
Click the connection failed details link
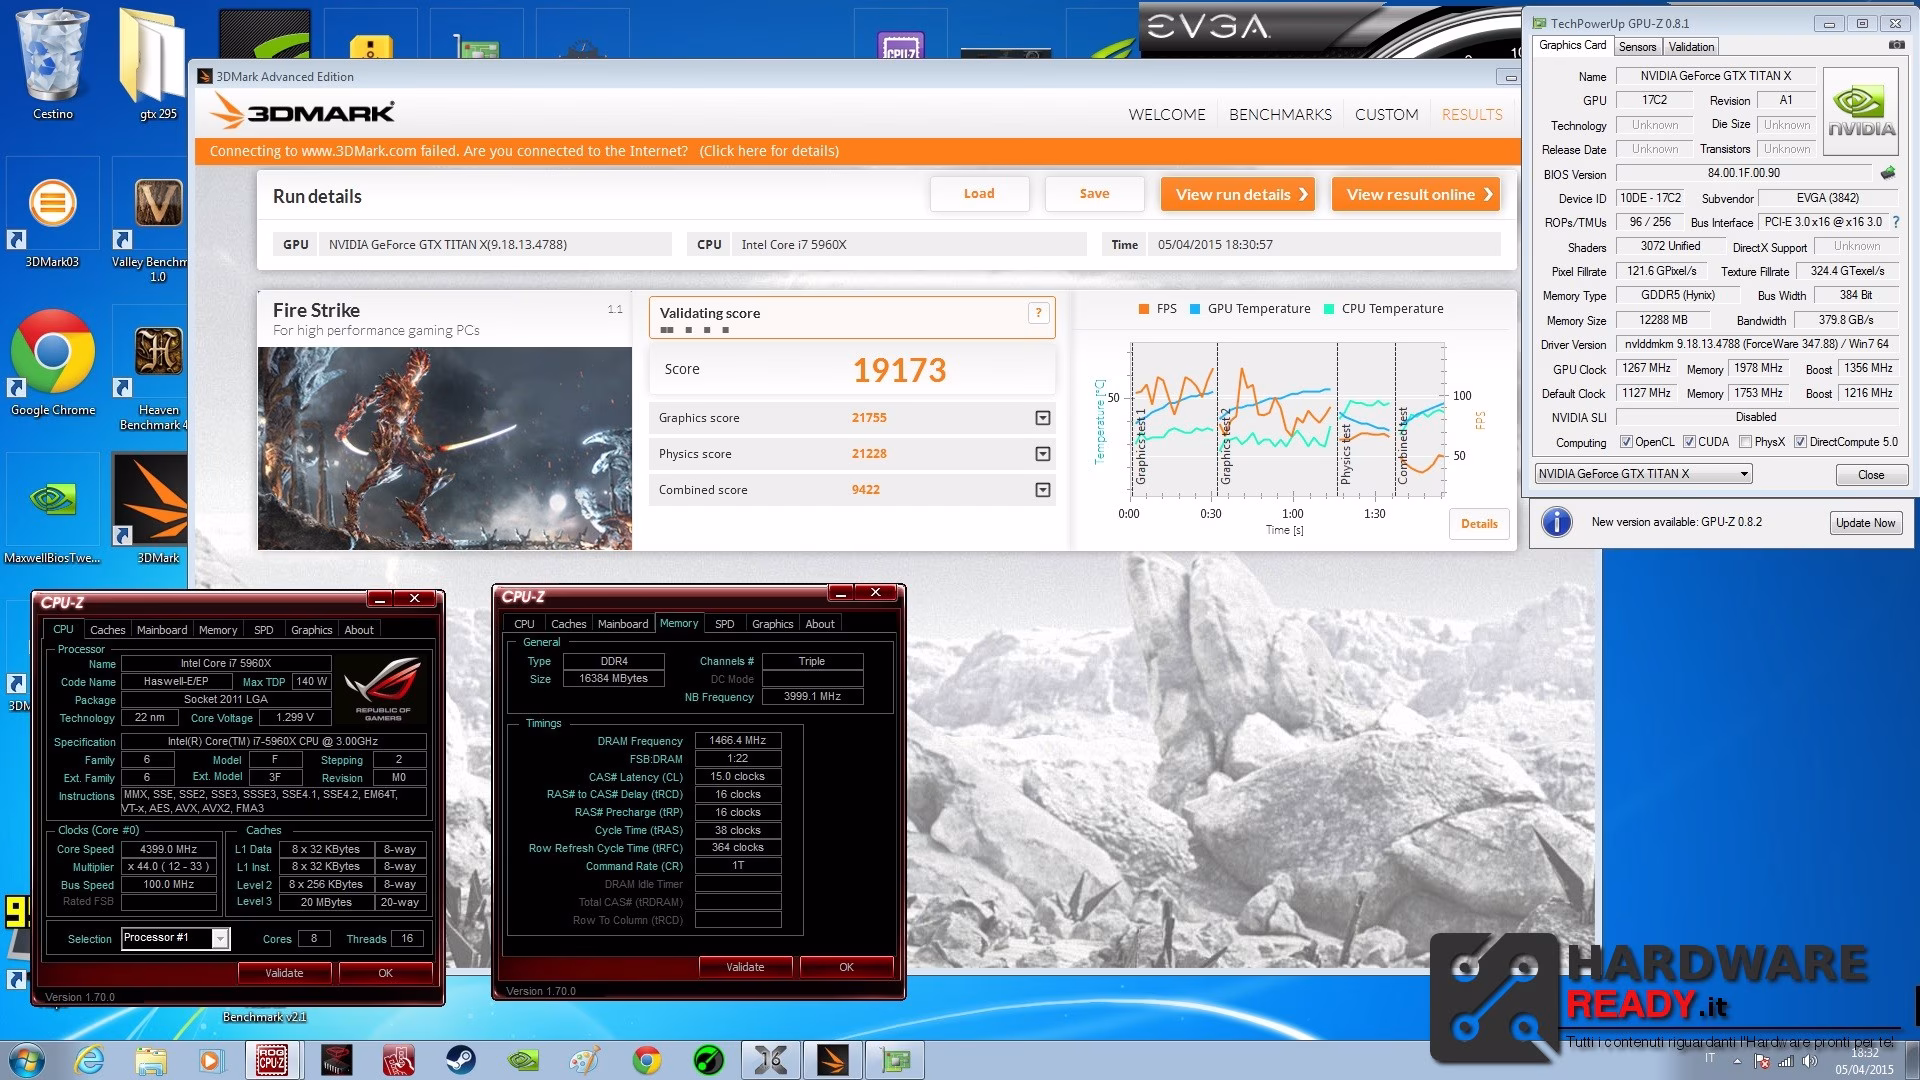pyautogui.click(x=769, y=151)
